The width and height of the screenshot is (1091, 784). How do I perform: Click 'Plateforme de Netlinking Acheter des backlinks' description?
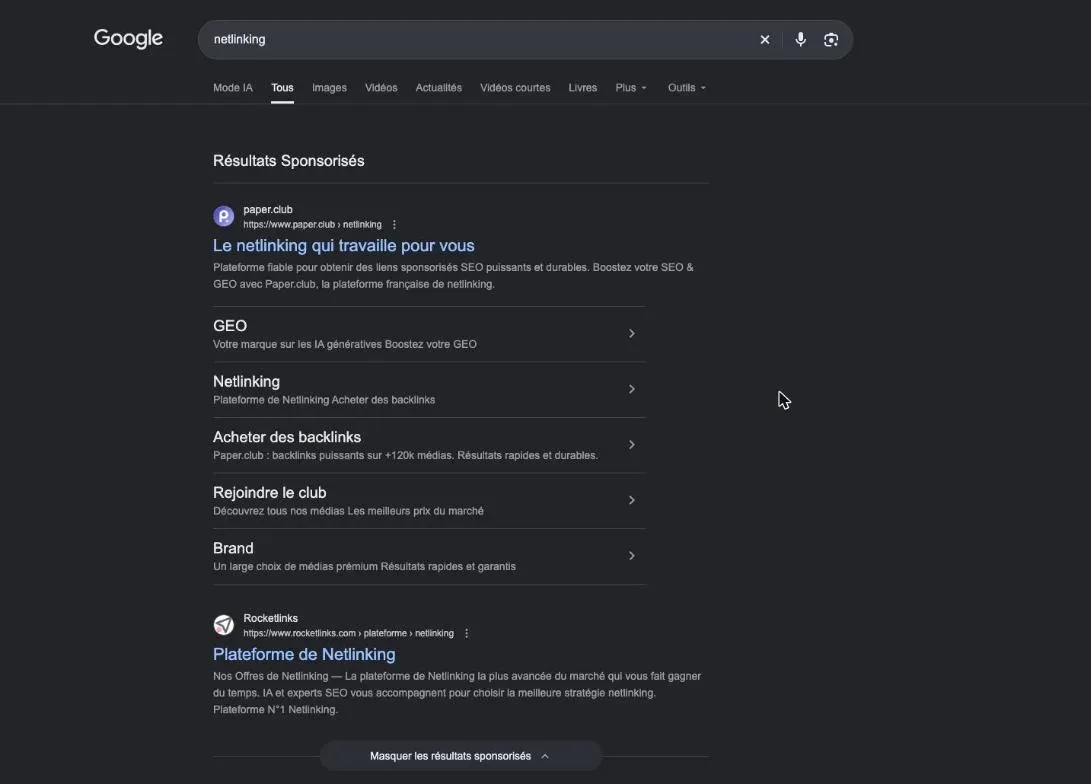point(324,400)
